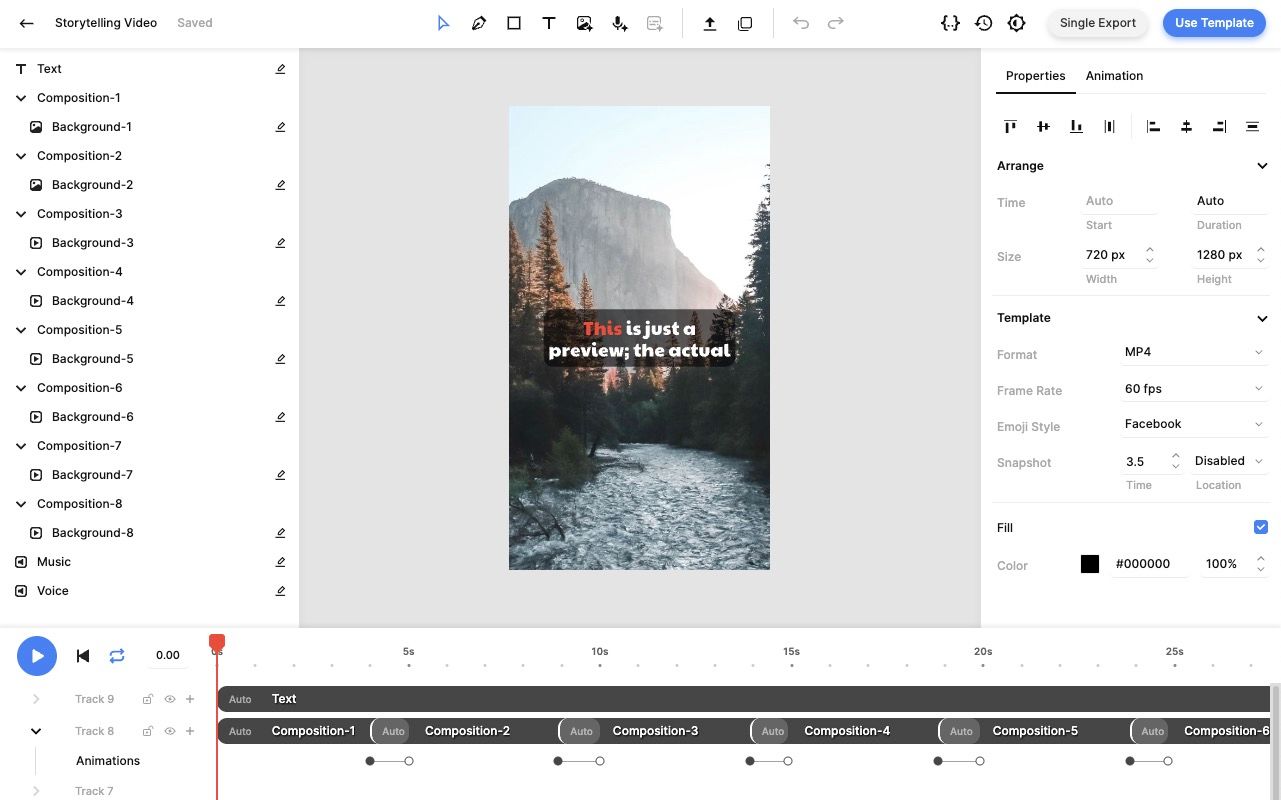
Task: Click the upload icon in toolbar
Action: (x=710, y=23)
